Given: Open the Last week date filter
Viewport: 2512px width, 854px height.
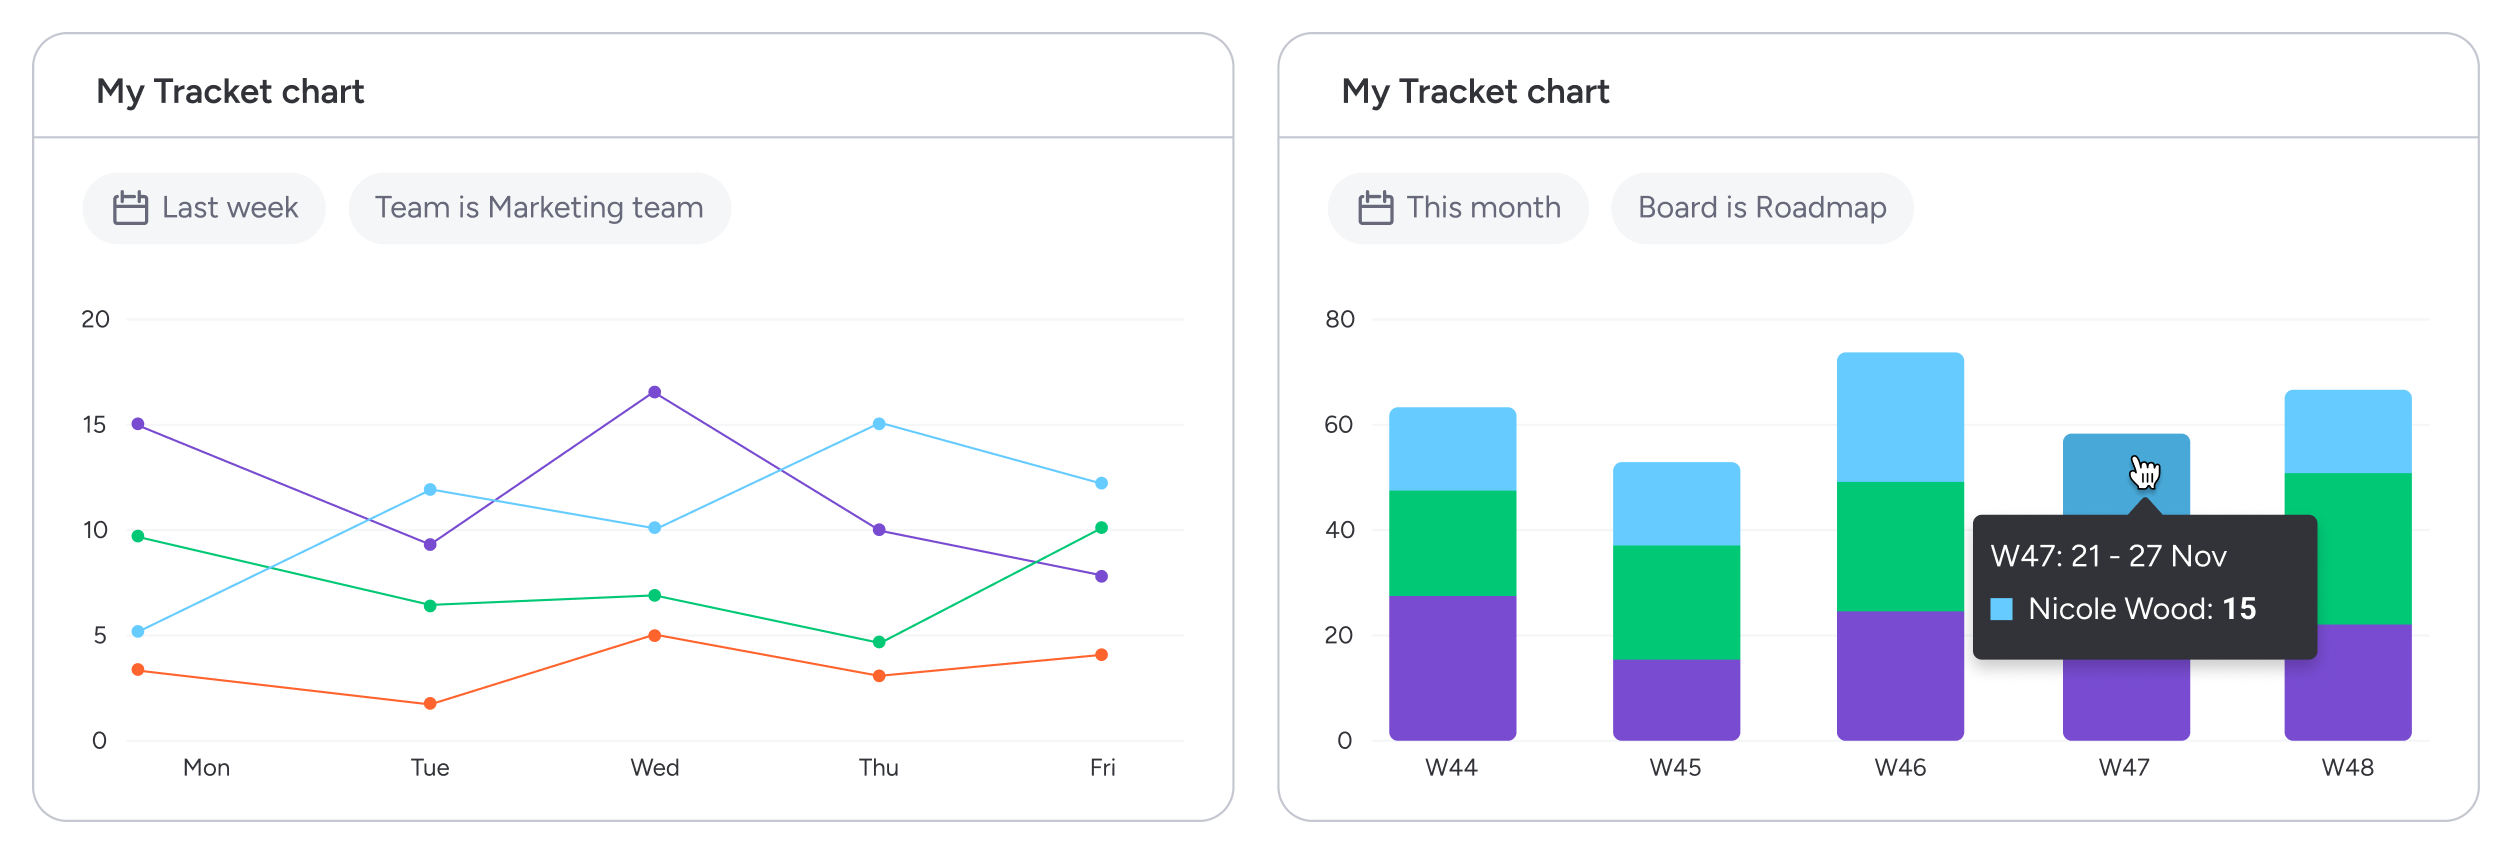Looking at the screenshot, I should [203, 207].
